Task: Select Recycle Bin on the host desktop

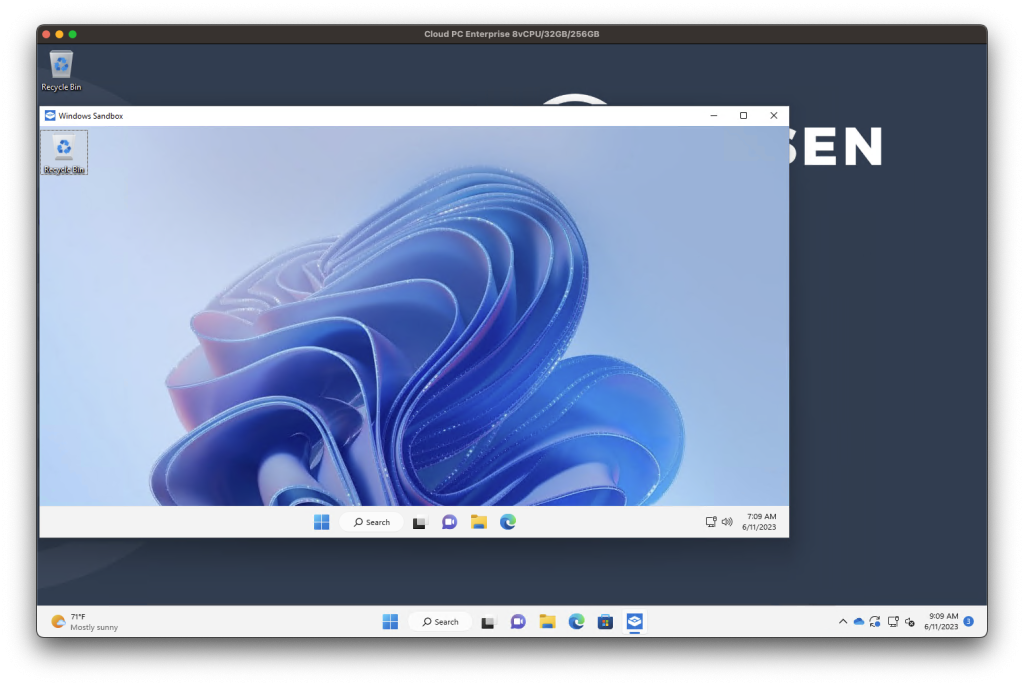Action: pos(61,71)
